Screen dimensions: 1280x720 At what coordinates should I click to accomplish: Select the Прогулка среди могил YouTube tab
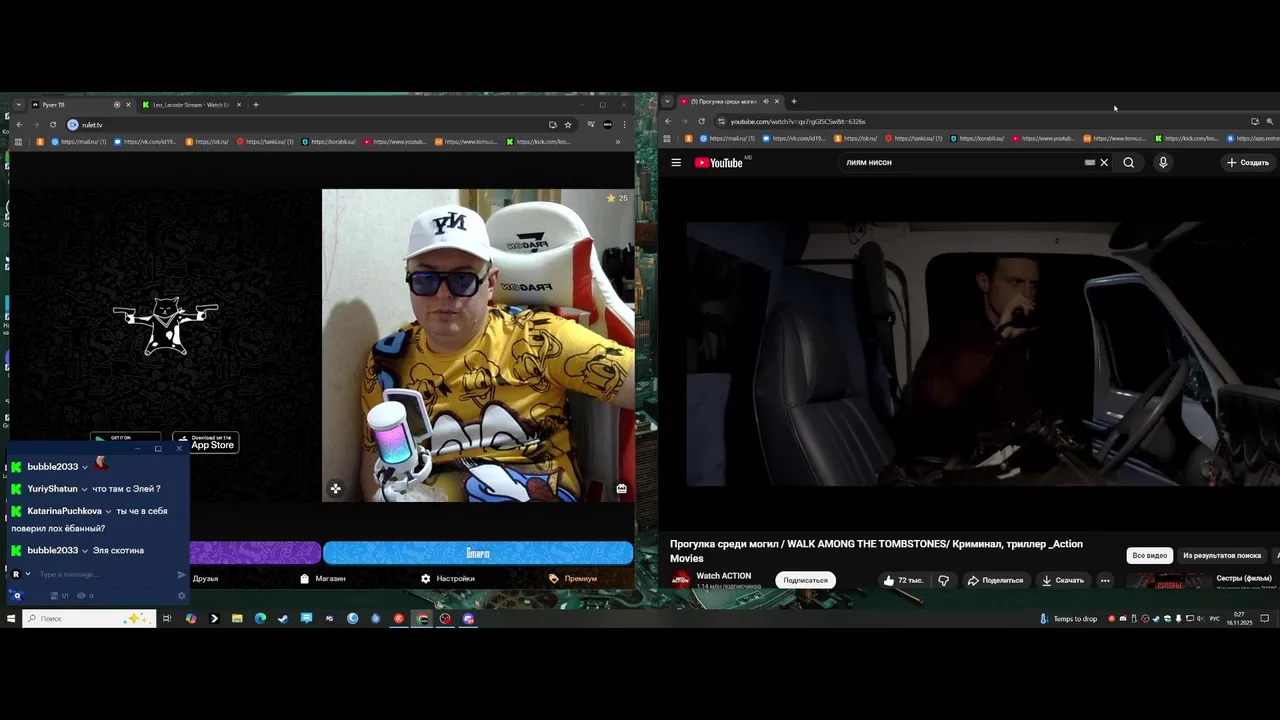pyautogui.click(x=730, y=101)
